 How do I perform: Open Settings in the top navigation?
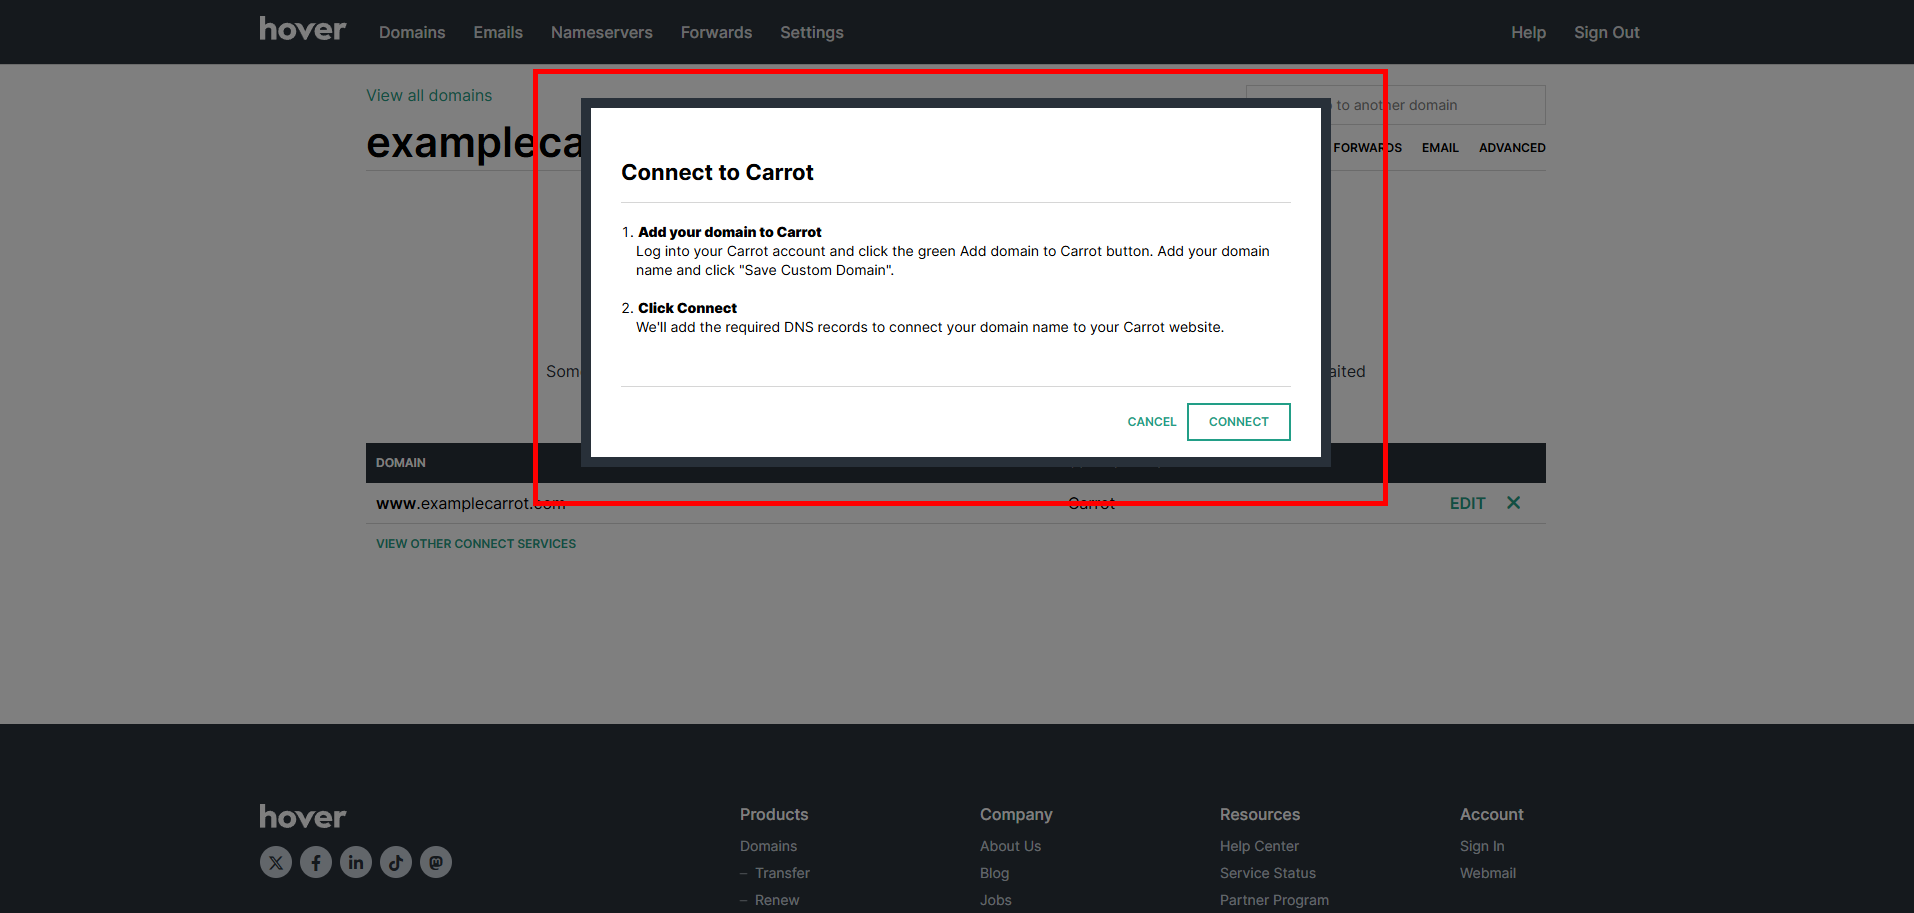coord(812,32)
